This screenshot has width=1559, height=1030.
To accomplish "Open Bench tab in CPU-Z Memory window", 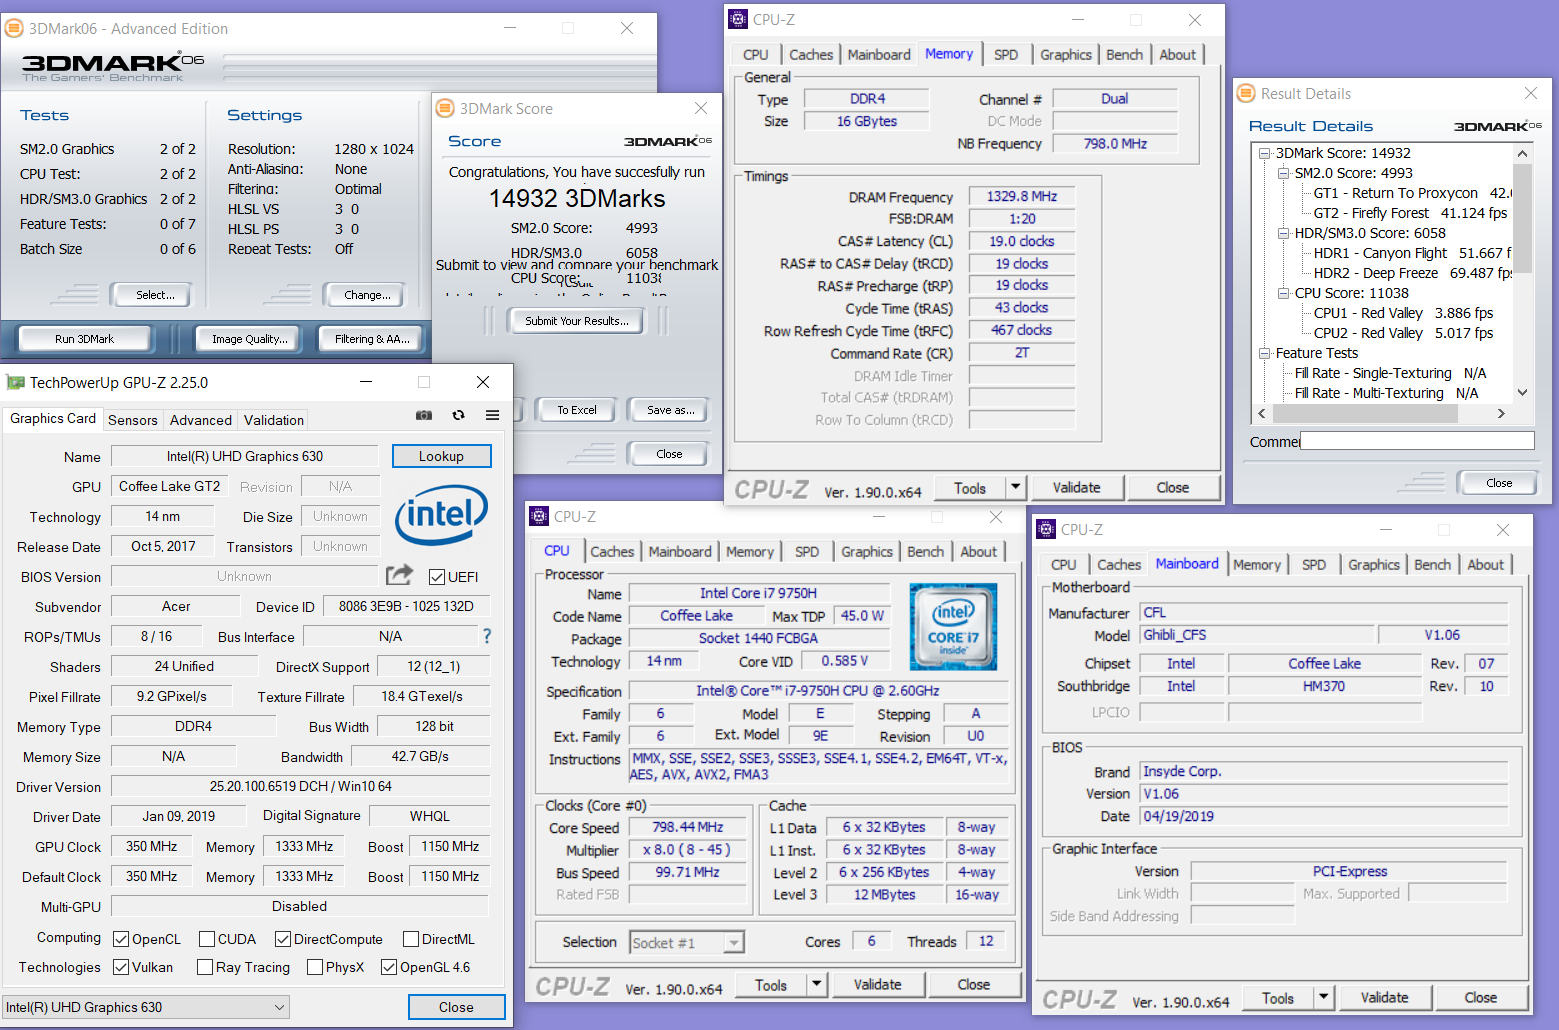I will pyautogui.click(x=1124, y=55).
